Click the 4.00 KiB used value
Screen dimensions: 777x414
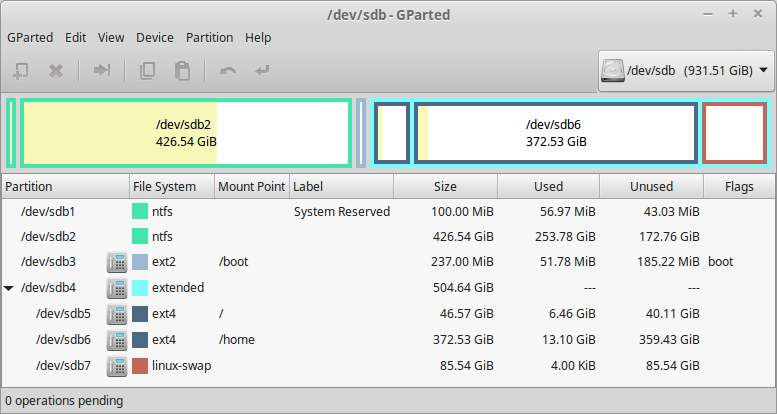[x=573, y=366]
